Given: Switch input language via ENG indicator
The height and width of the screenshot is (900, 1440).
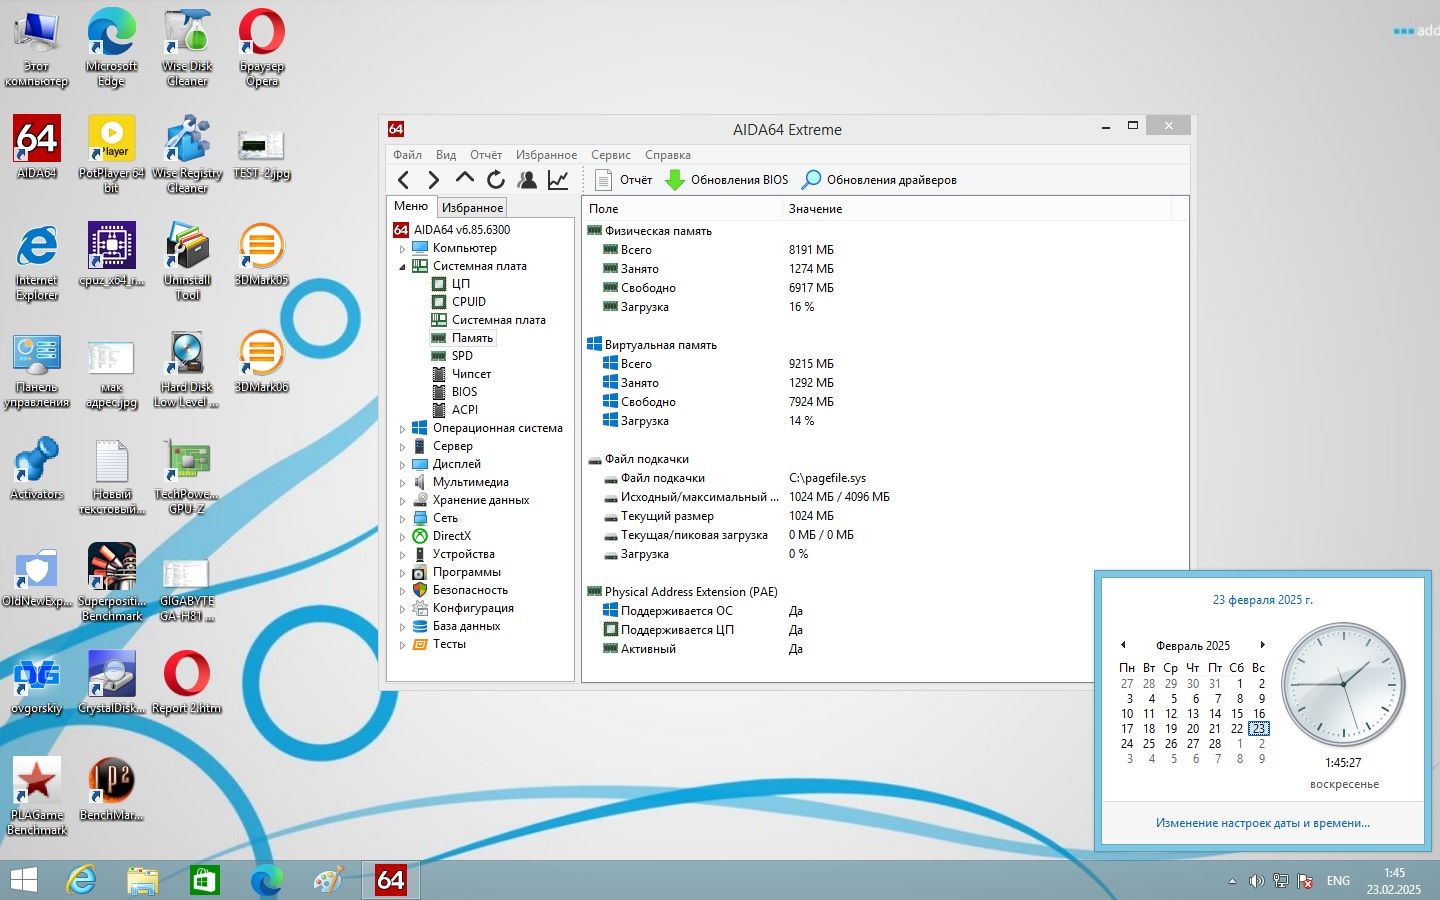Looking at the screenshot, I should coord(1338,881).
